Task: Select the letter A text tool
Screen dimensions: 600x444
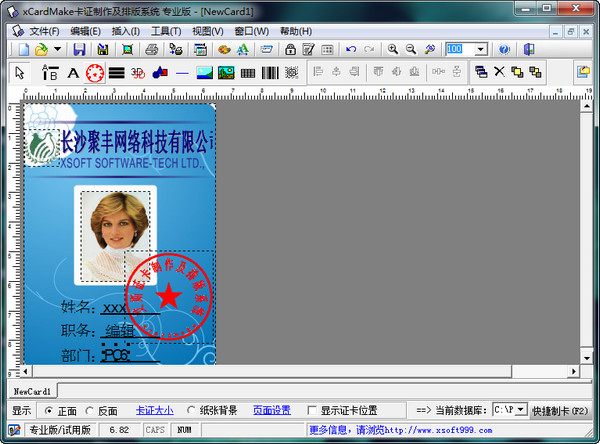Action: coord(73,73)
